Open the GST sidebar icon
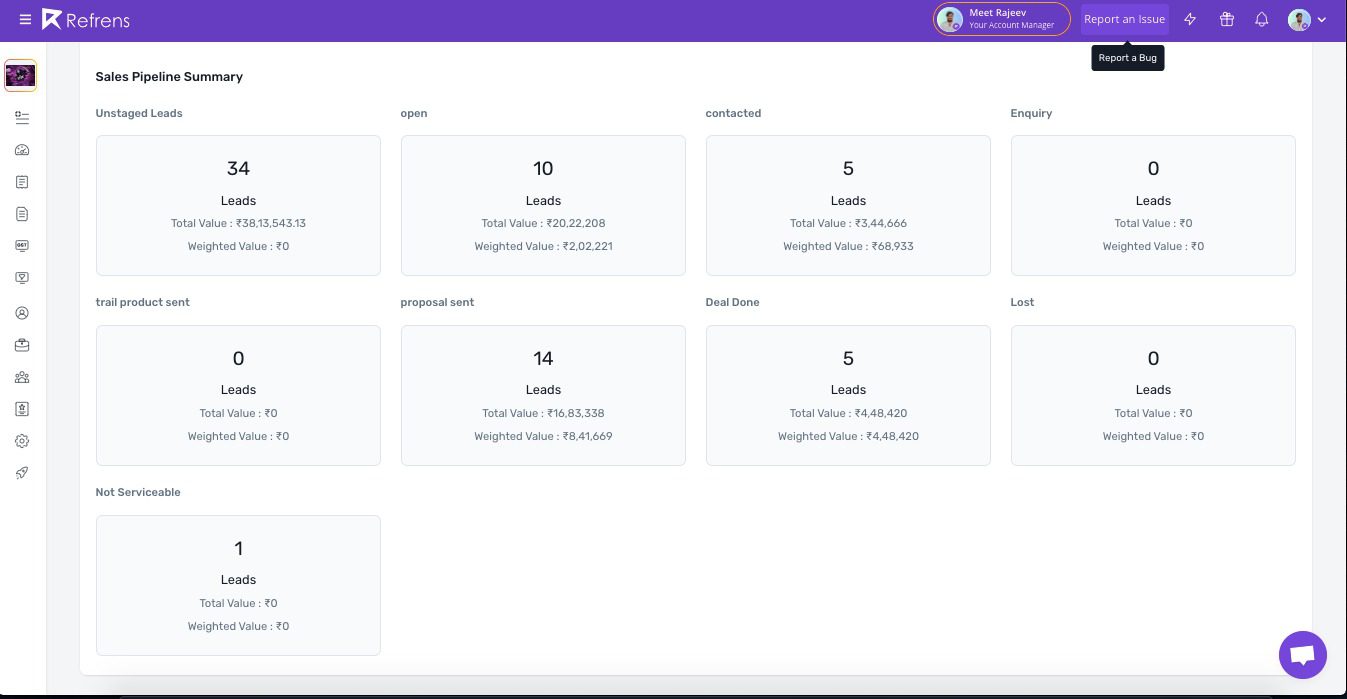This screenshot has width=1347, height=699. pyautogui.click(x=22, y=246)
